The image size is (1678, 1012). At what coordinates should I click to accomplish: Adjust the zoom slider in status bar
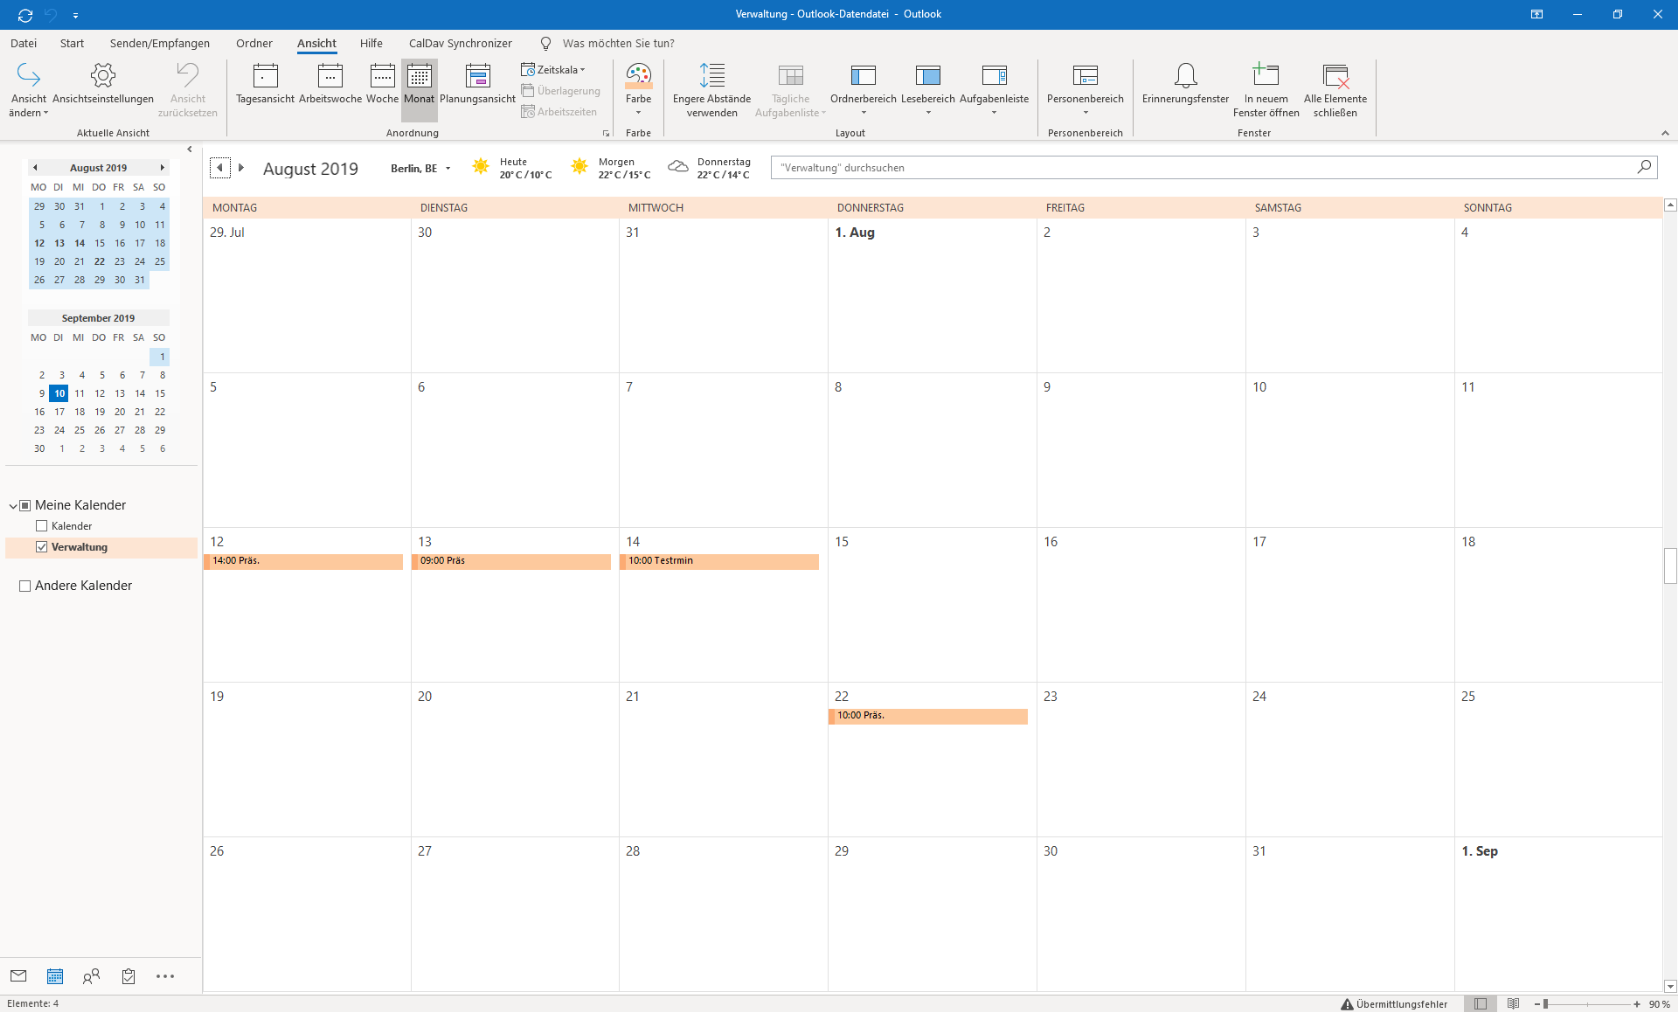point(1546,1004)
